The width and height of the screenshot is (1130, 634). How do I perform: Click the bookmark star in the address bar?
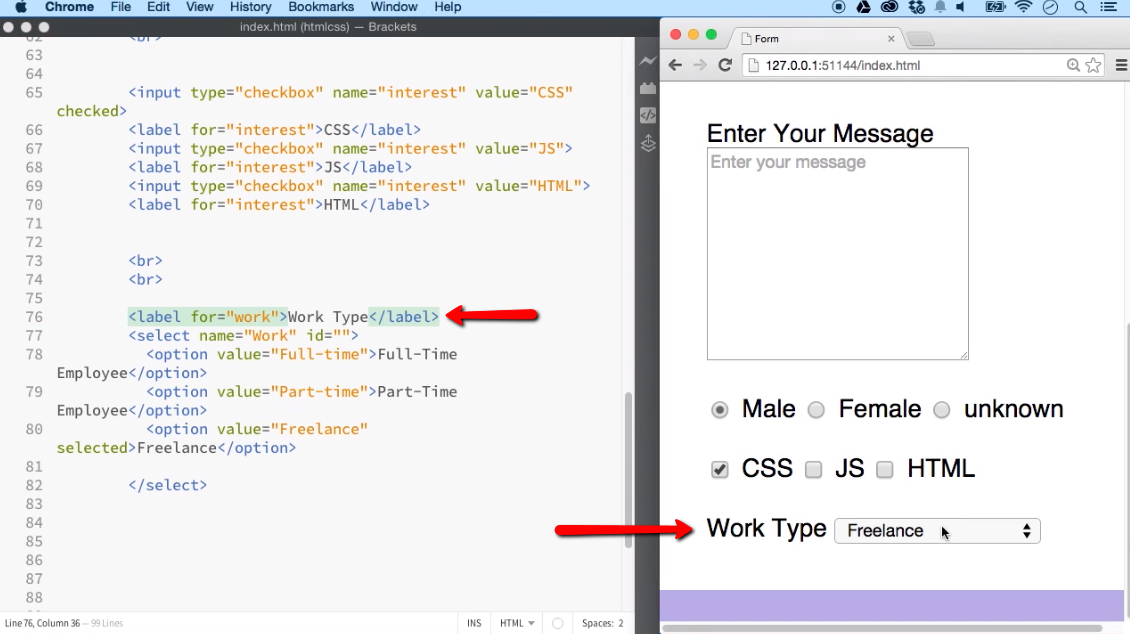point(1093,64)
